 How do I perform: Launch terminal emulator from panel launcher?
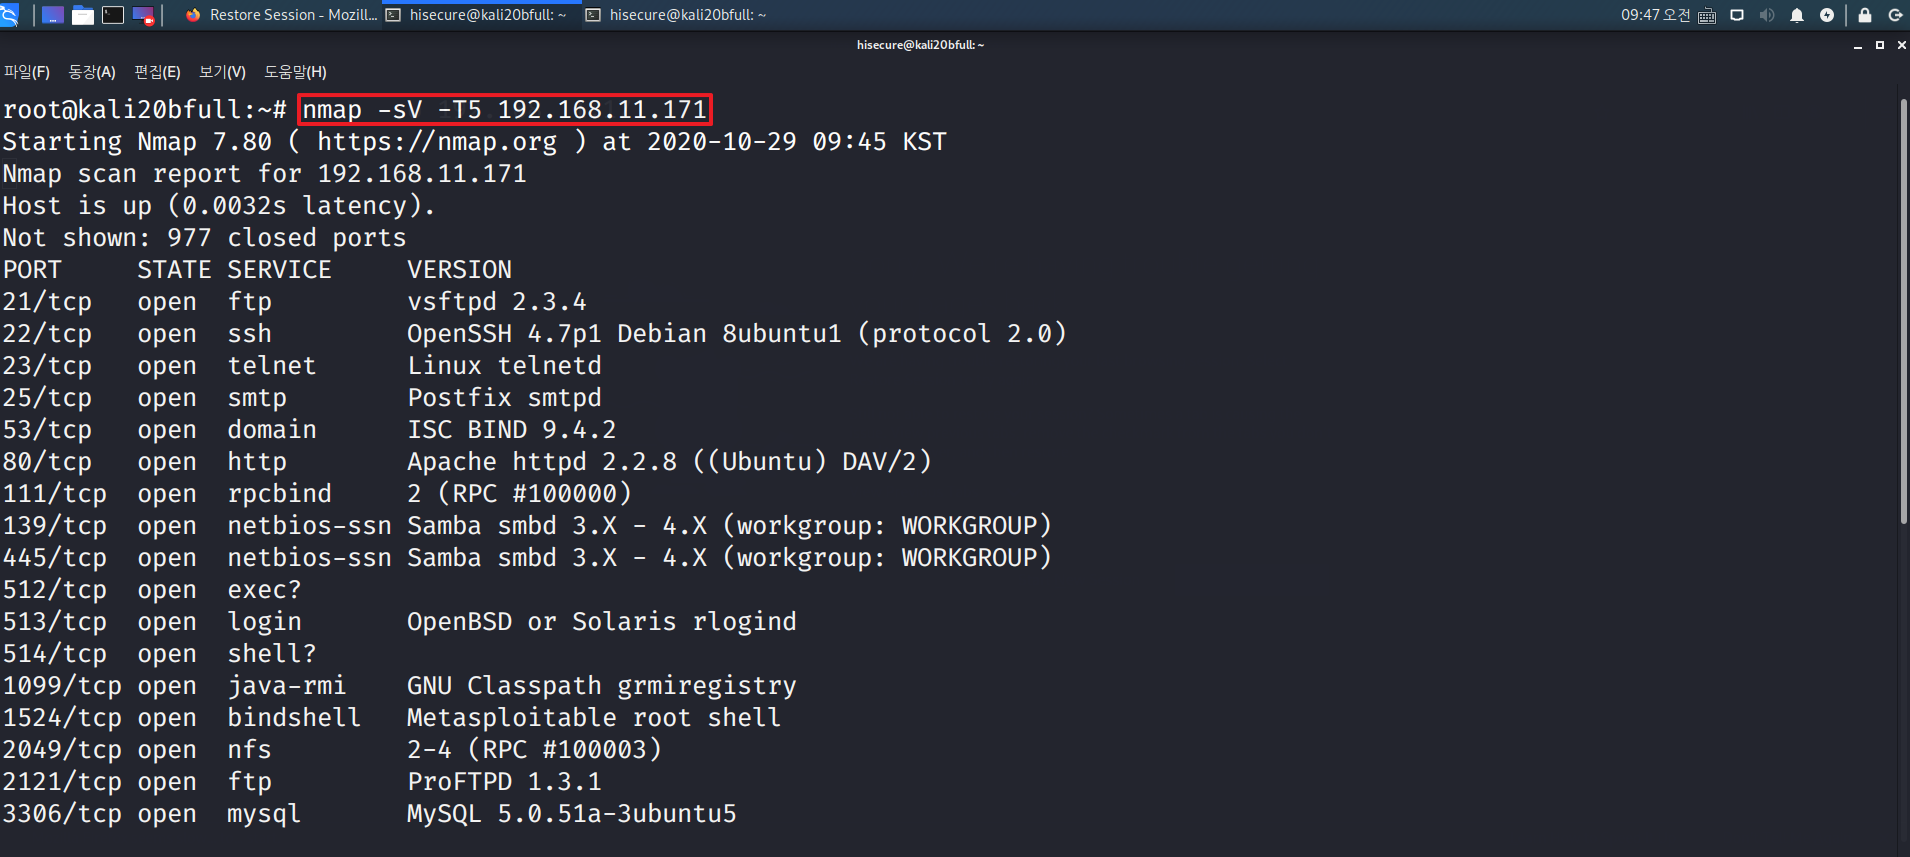click(113, 15)
